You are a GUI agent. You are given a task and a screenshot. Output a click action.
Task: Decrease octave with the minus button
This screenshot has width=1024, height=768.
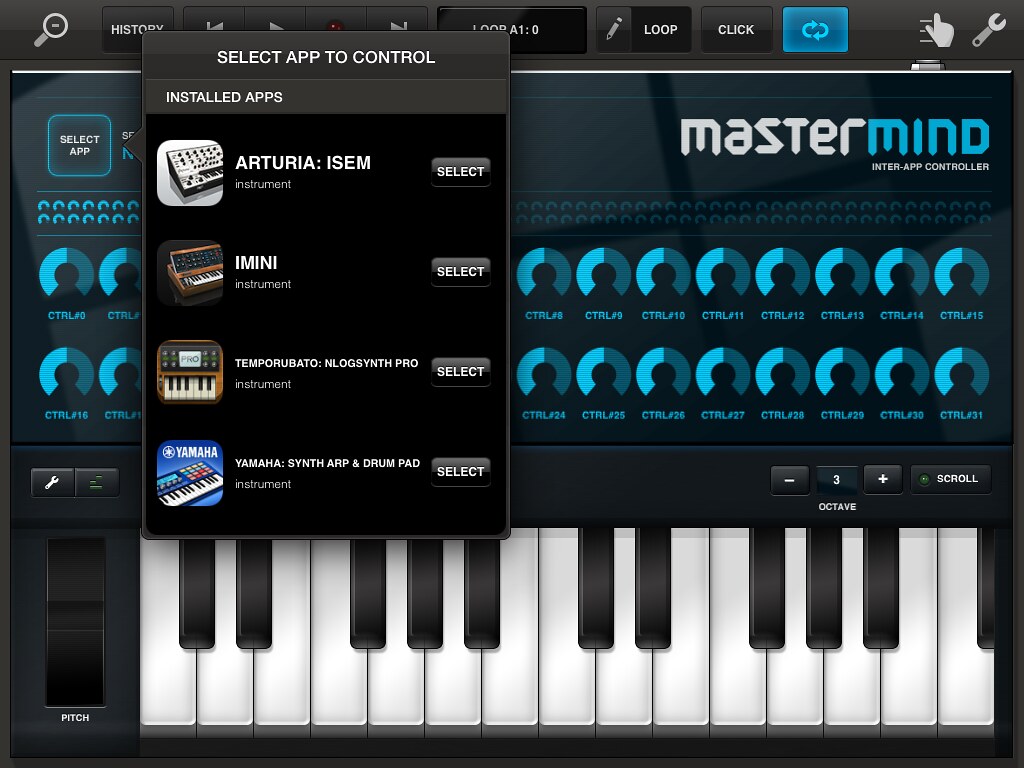790,480
